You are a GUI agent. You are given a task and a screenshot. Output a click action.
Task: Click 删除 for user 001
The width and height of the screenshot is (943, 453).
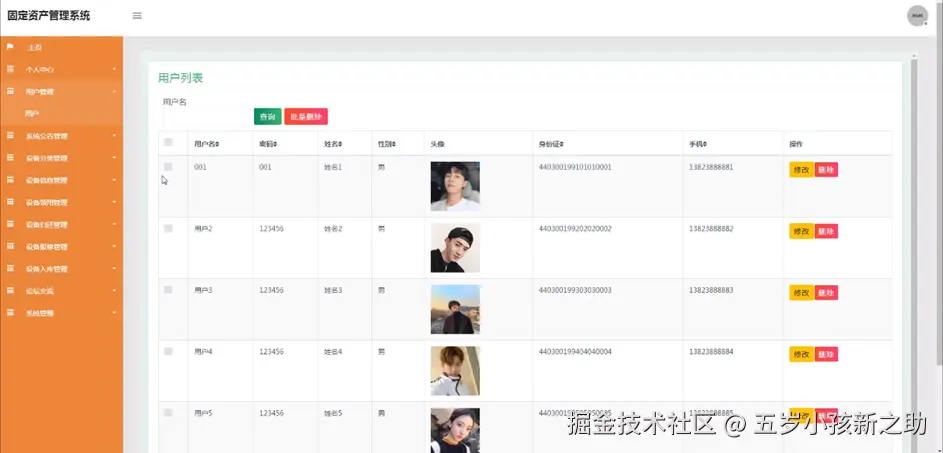point(826,170)
